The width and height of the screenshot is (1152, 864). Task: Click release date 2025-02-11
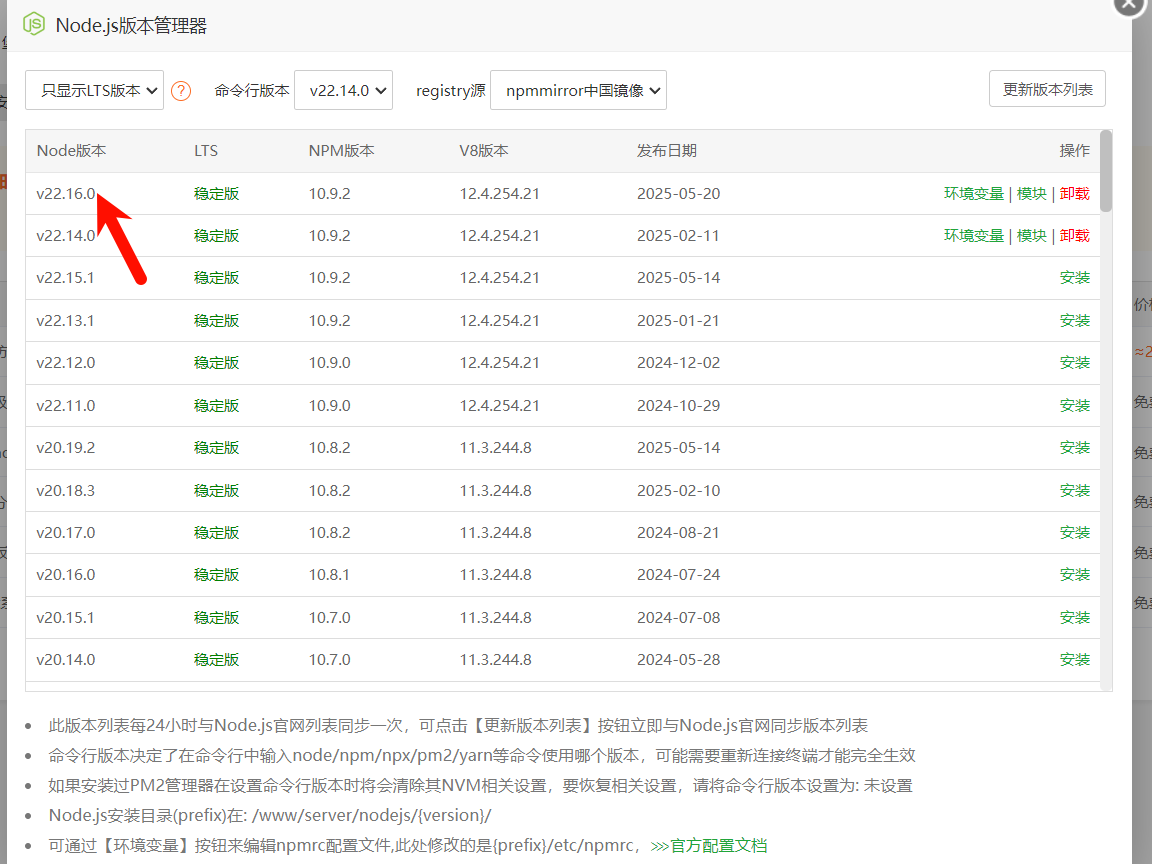coord(677,235)
